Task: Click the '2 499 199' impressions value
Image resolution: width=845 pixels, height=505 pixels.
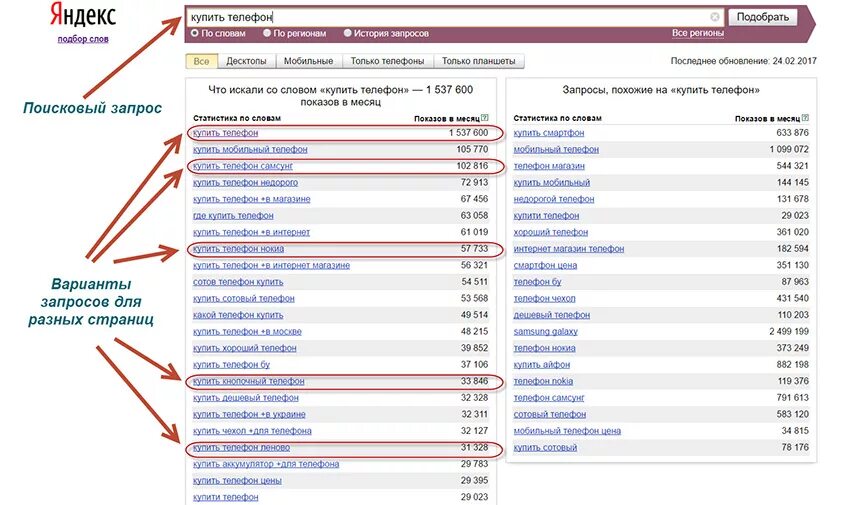Action: [x=789, y=331]
